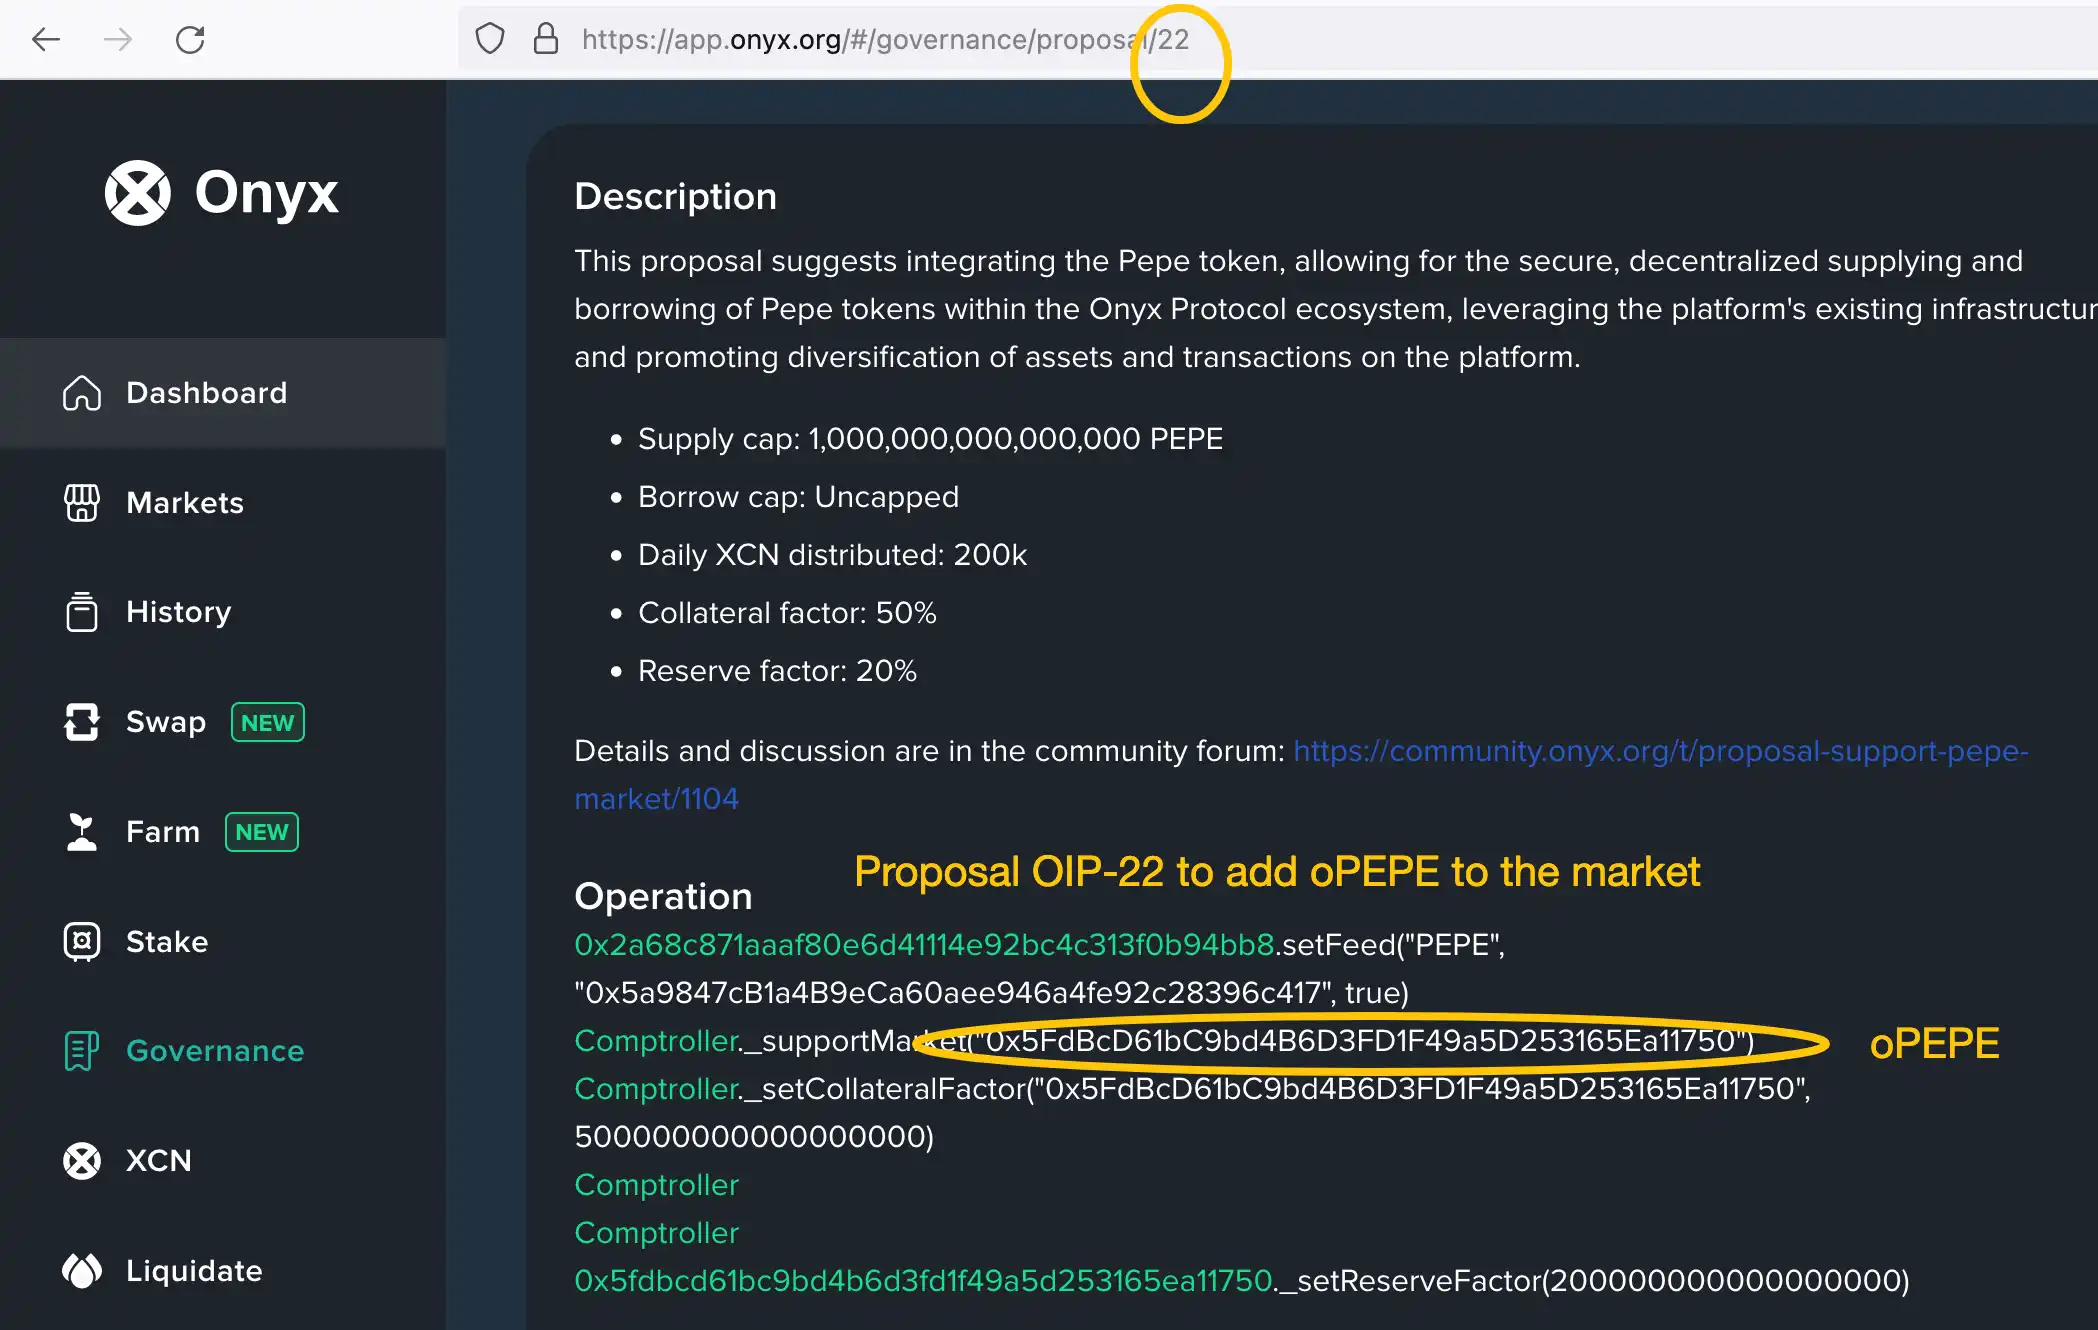Click the Governance icon in sidebar

coord(81,1049)
